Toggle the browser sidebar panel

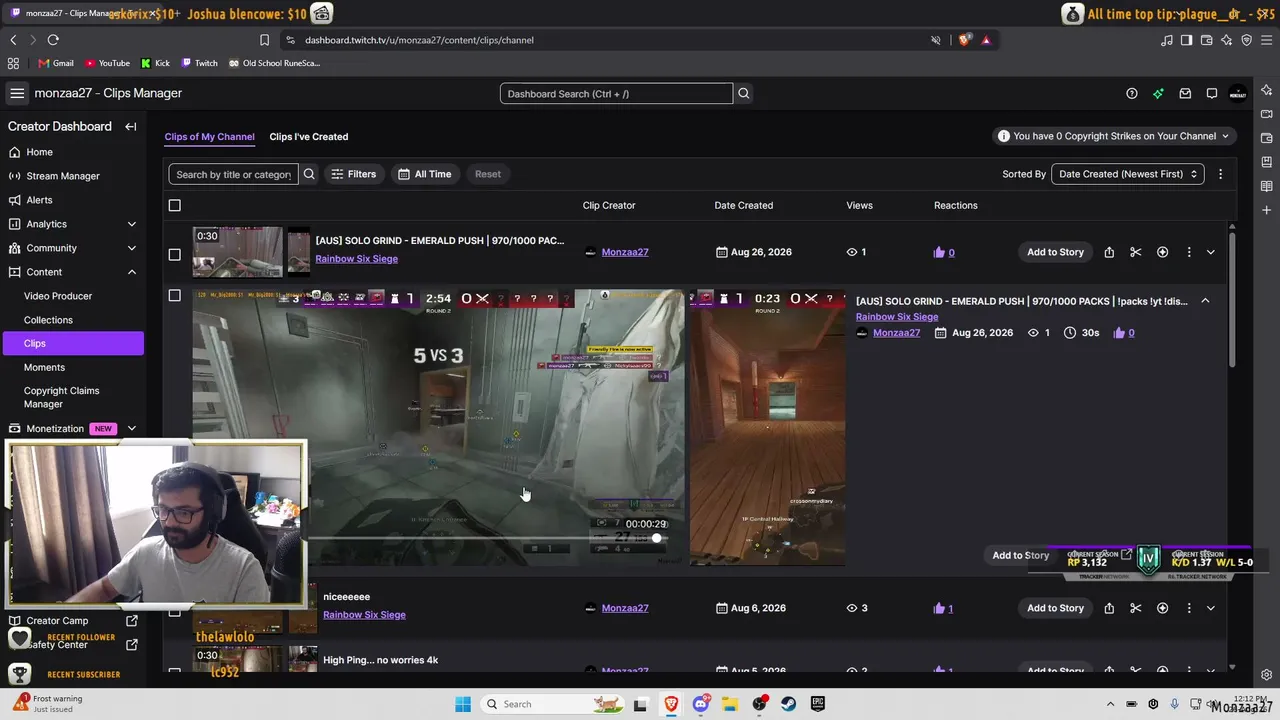click(1186, 40)
